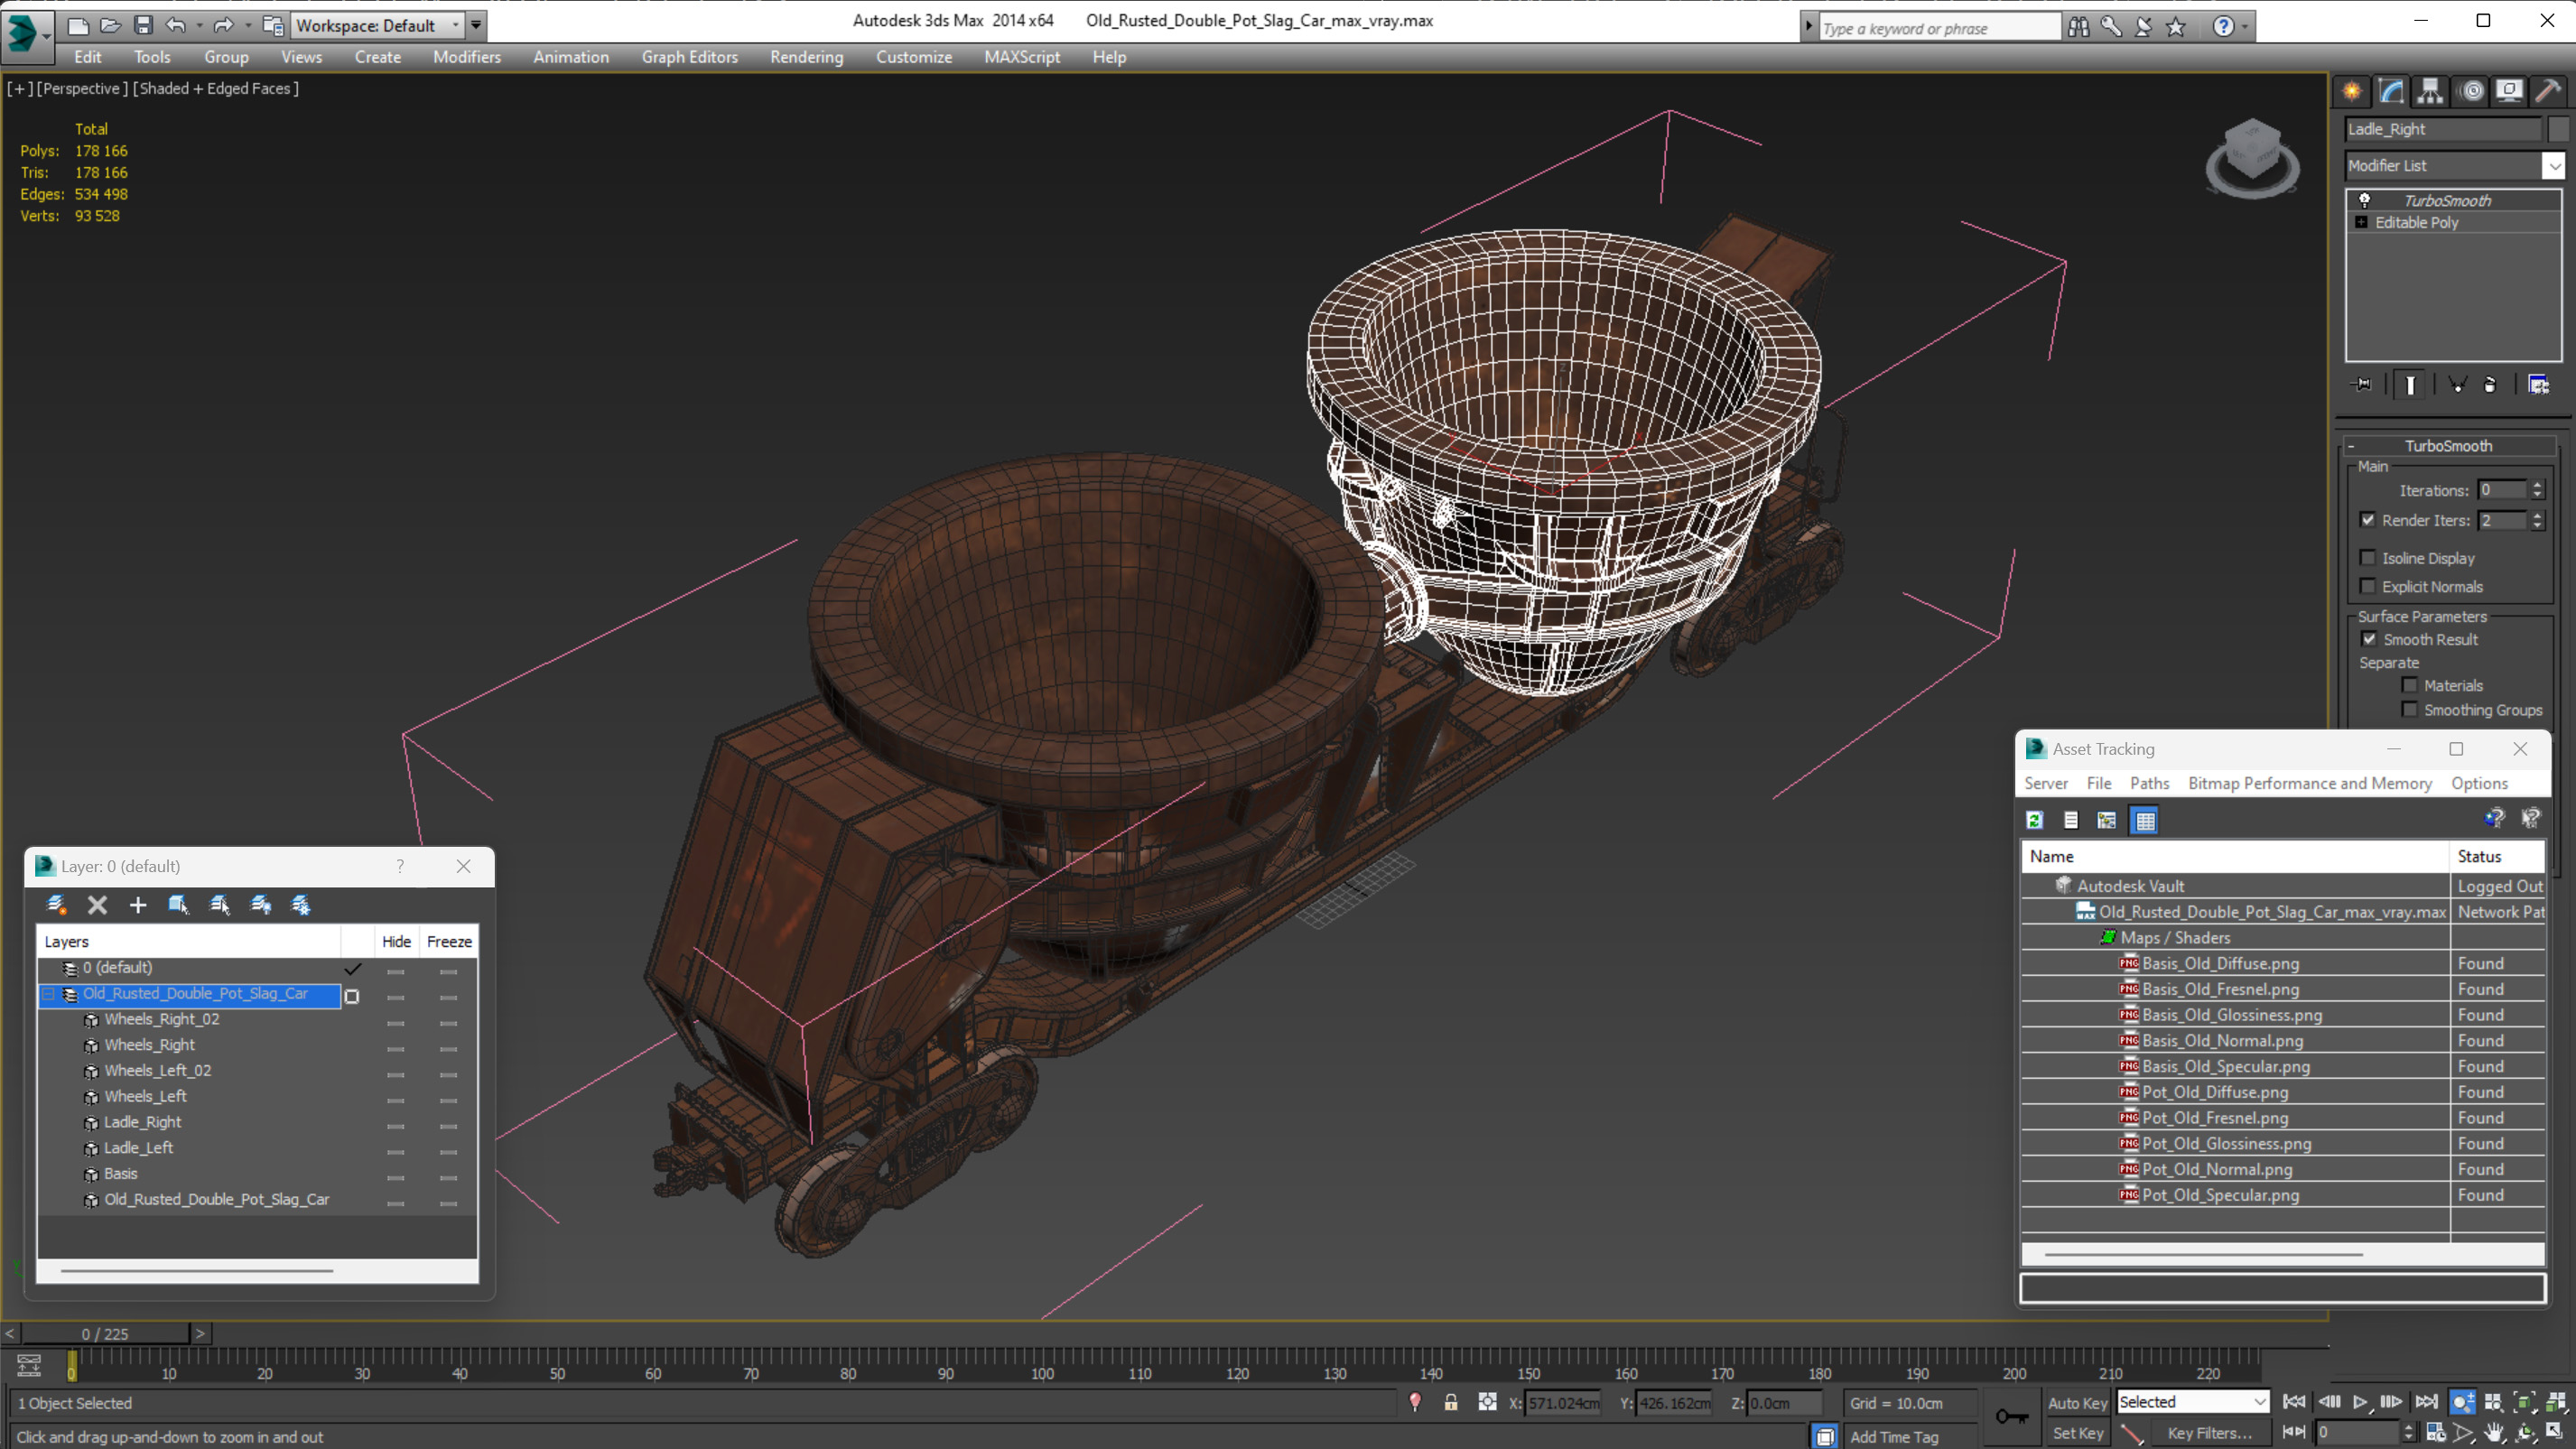
Task: Open the key filter Selected dropdown
Action: click(2192, 1402)
